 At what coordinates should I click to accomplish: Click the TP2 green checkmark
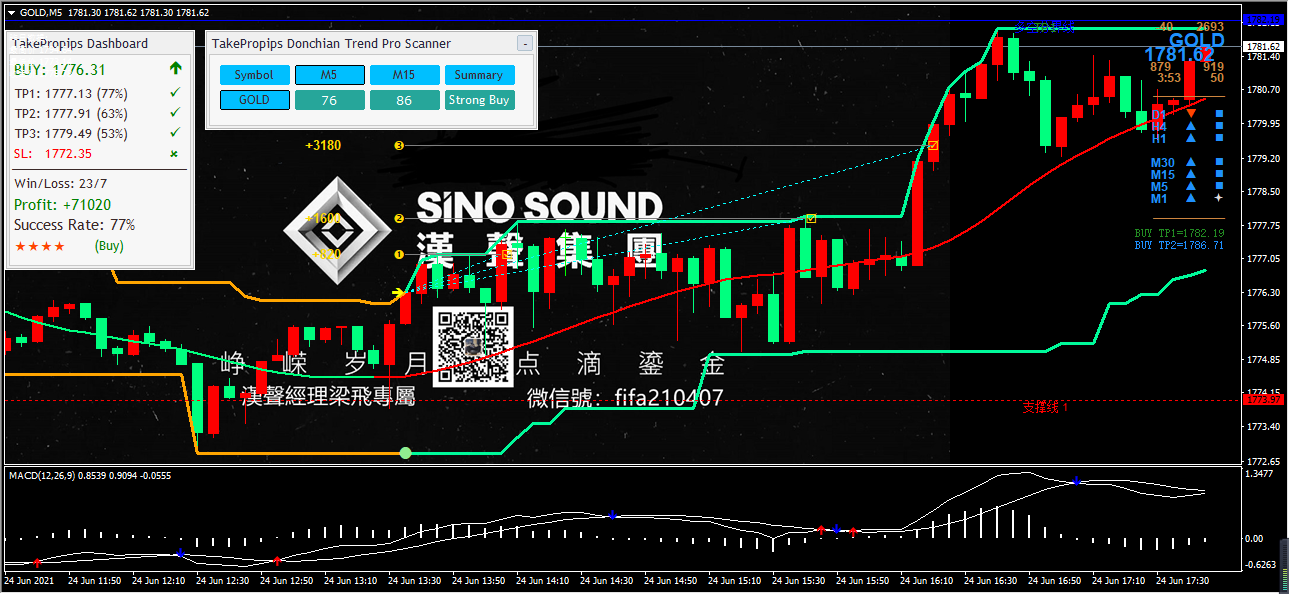pyautogui.click(x=175, y=113)
